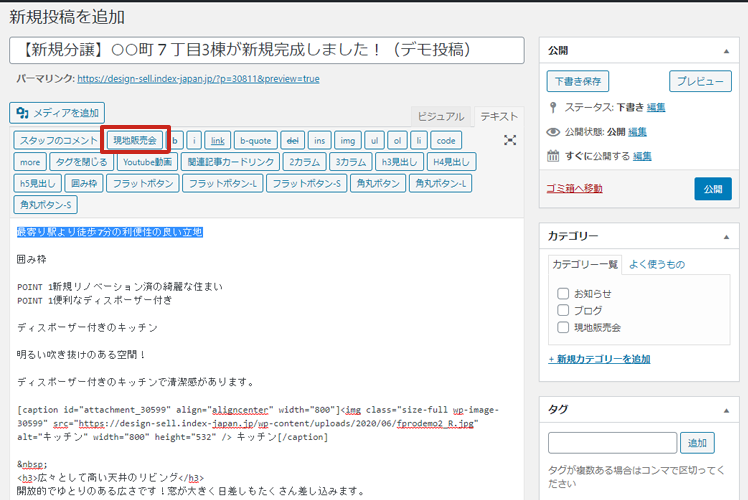Screen dimensions: 748x500
Task: Insert a link with the link quicktag
Action: (218, 141)
